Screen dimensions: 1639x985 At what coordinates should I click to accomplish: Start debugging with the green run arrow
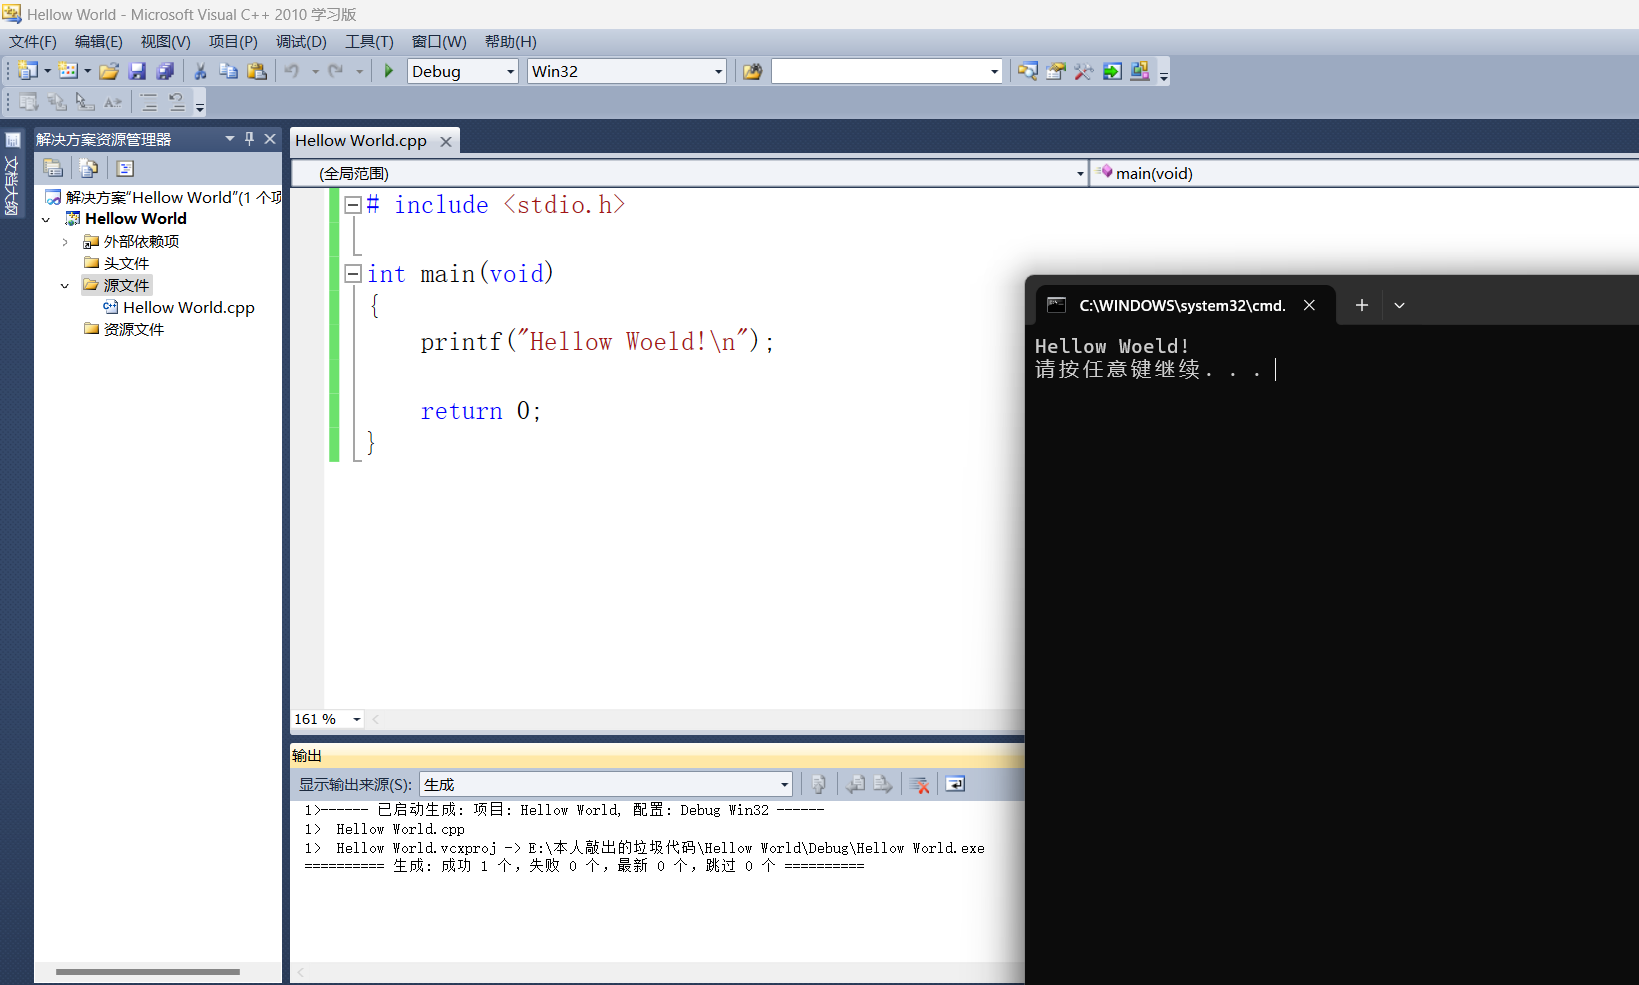388,71
